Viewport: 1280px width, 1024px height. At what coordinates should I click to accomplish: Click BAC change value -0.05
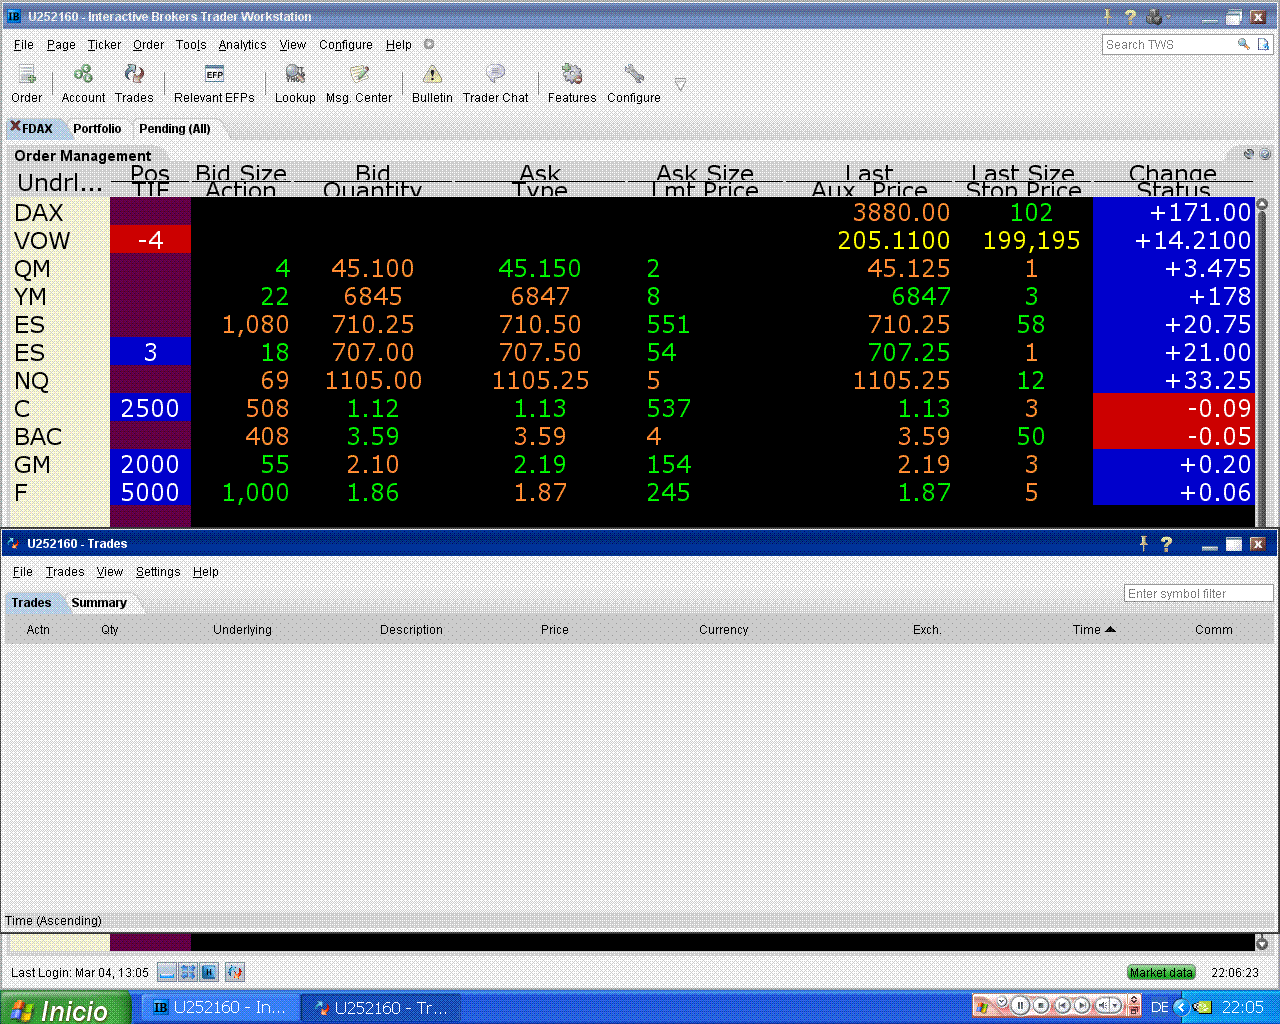pos(1219,437)
